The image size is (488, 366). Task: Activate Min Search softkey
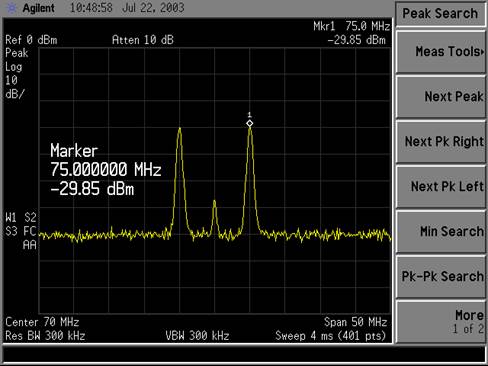pos(441,231)
